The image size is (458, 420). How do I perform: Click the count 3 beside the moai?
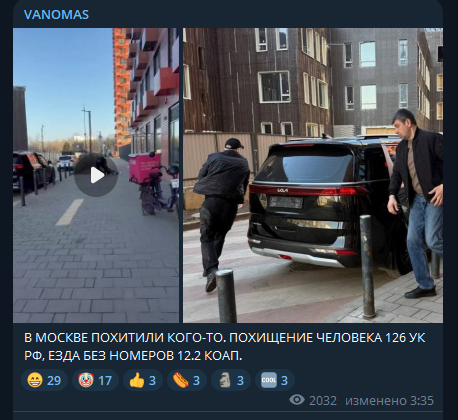click(x=240, y=380)
